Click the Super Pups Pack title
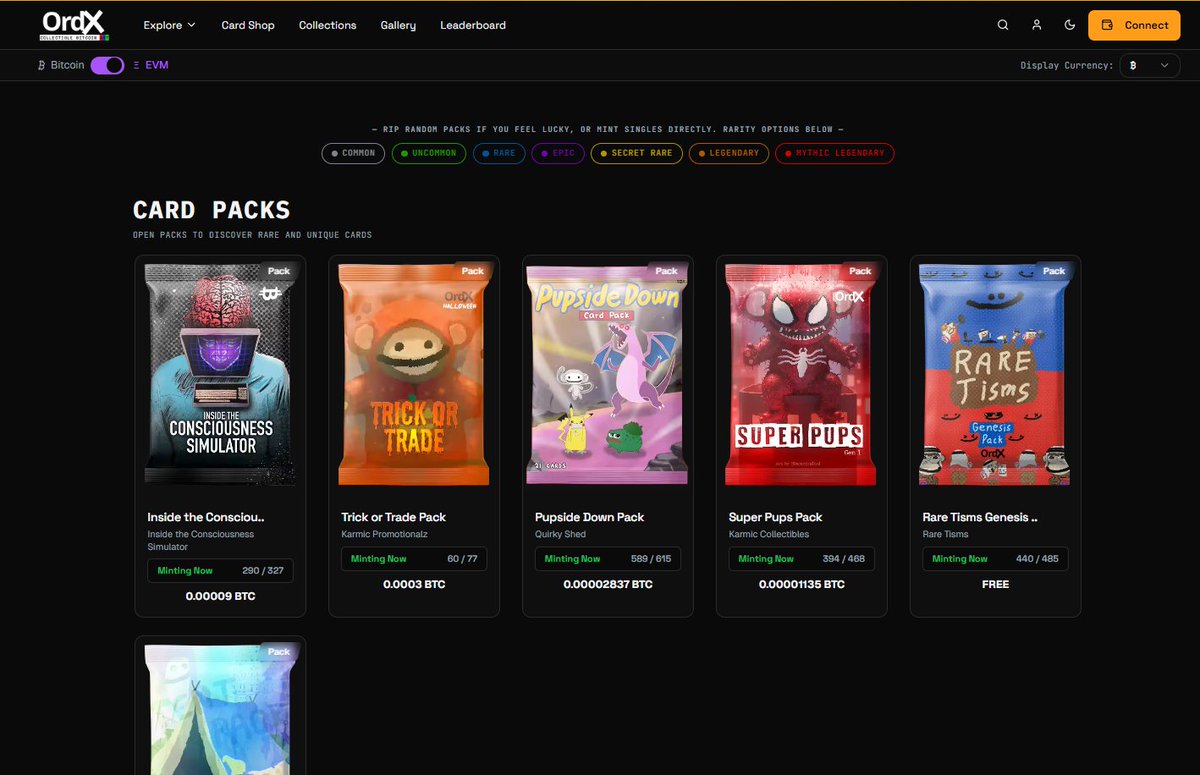Image resolution: width=1200 pixels, height=775 pixels. 775,517
